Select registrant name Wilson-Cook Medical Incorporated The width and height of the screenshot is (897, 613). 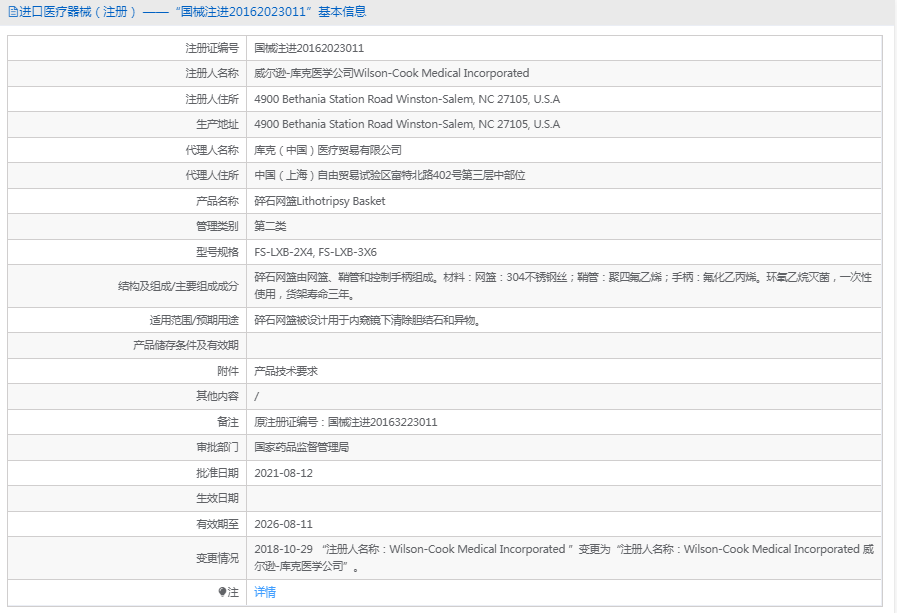click(x=391, y=73)
